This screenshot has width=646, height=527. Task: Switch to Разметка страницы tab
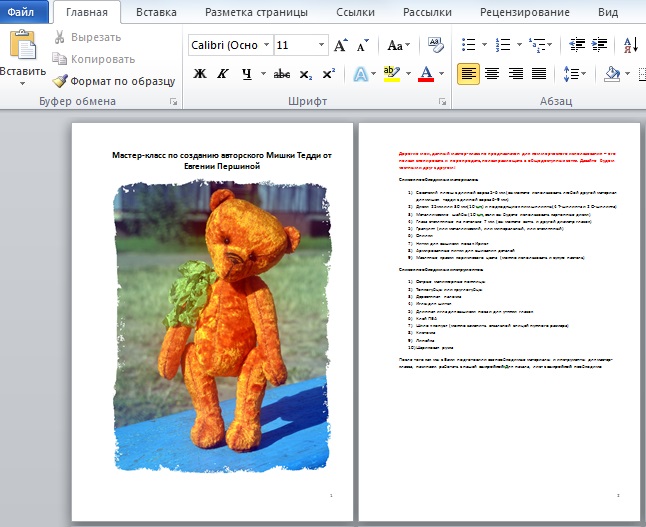point(256,12)
